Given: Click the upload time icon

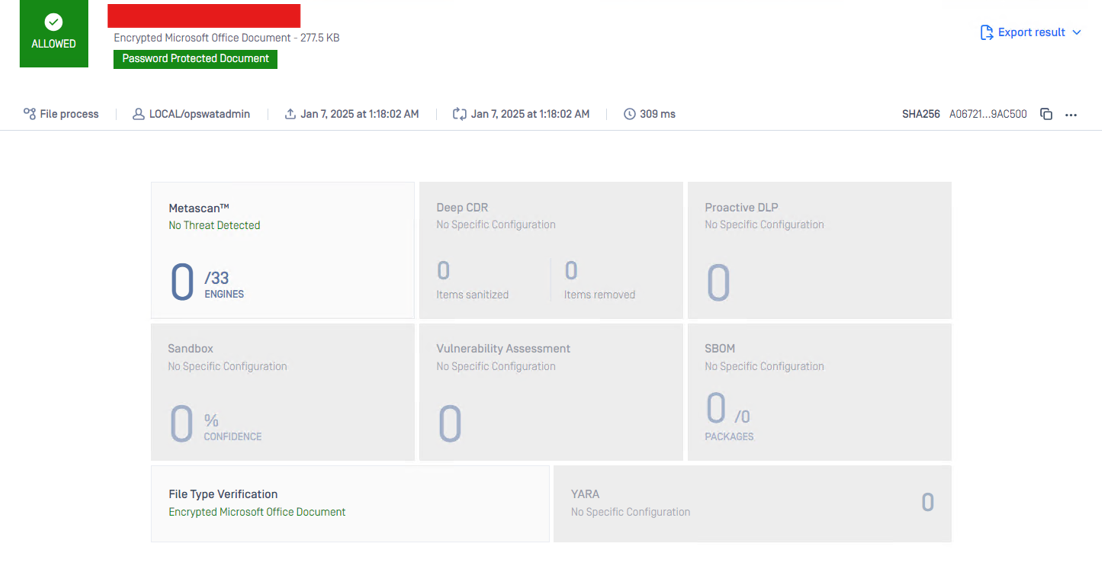Looking at the screenshot, I should click(x=290, y=114).
